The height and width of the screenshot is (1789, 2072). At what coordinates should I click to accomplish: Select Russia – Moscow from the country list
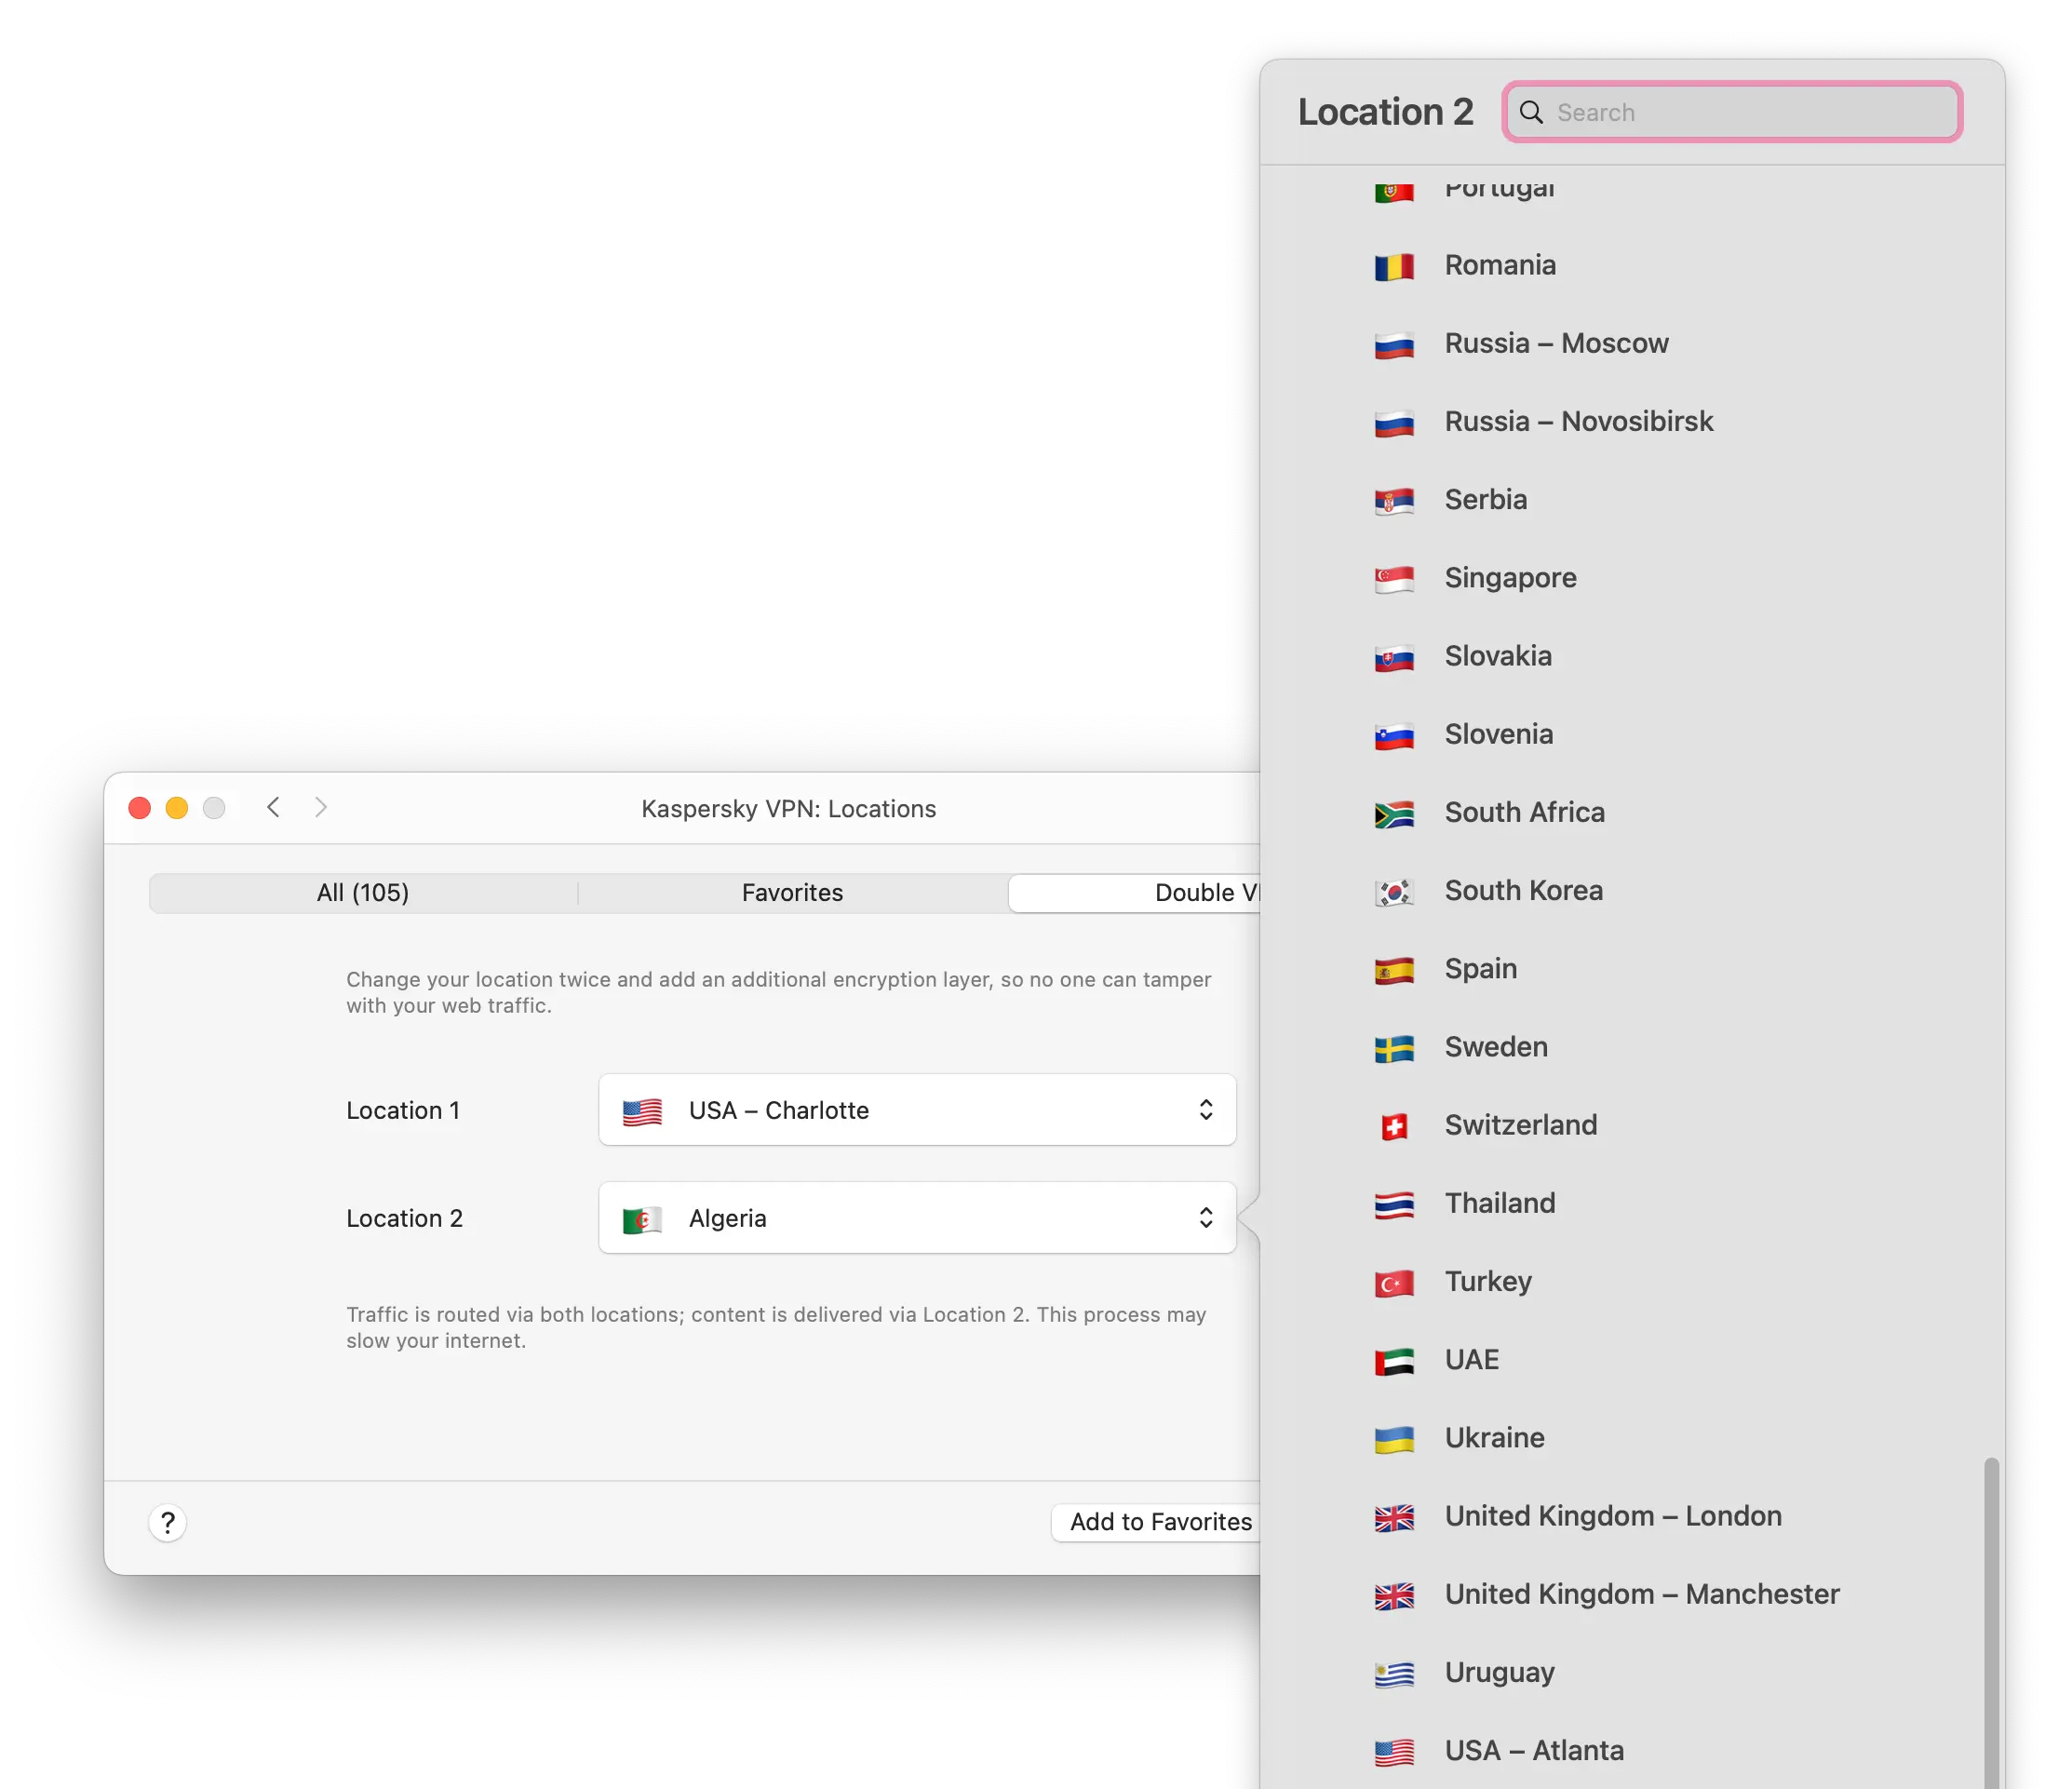[x=1556, y=343]
